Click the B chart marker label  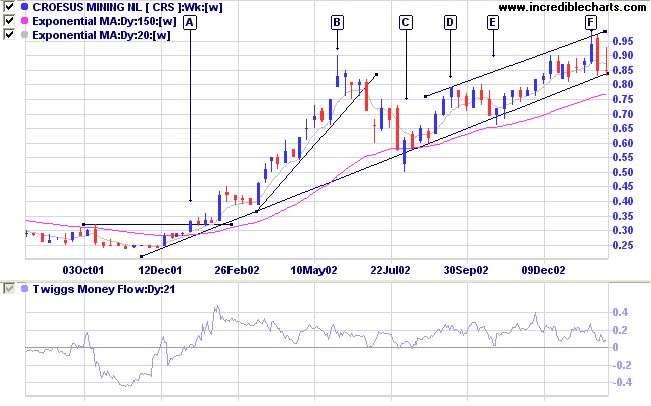pyautogui.click(x=337, y=22)
